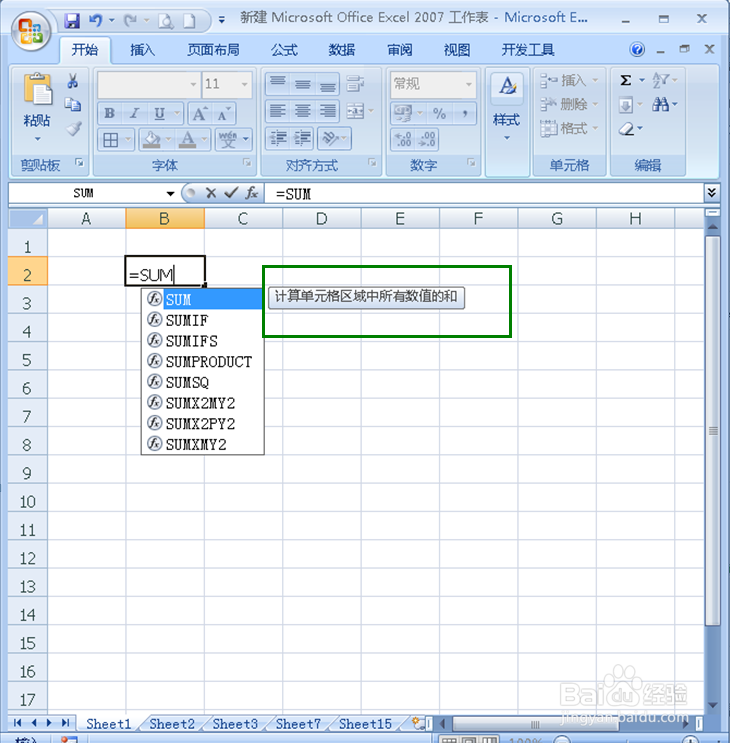
Task: Switch to the Page Layout tab (页面布局)
Action: pos(213,50)
